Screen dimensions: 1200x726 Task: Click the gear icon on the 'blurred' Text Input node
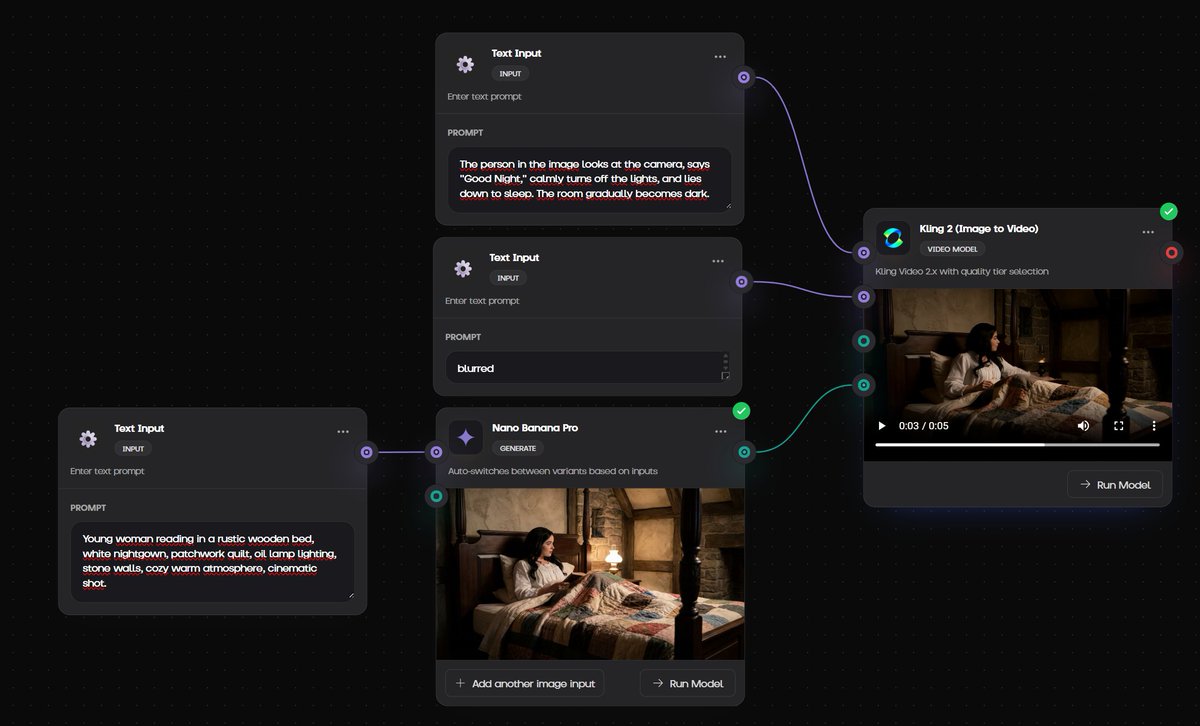coord(463,268)
